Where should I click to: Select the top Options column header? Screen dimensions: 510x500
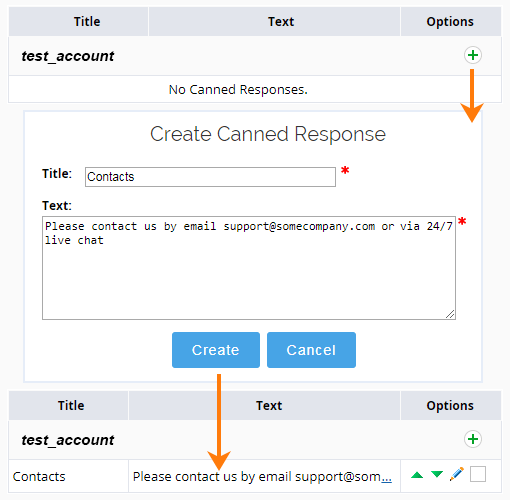(451, 22)
